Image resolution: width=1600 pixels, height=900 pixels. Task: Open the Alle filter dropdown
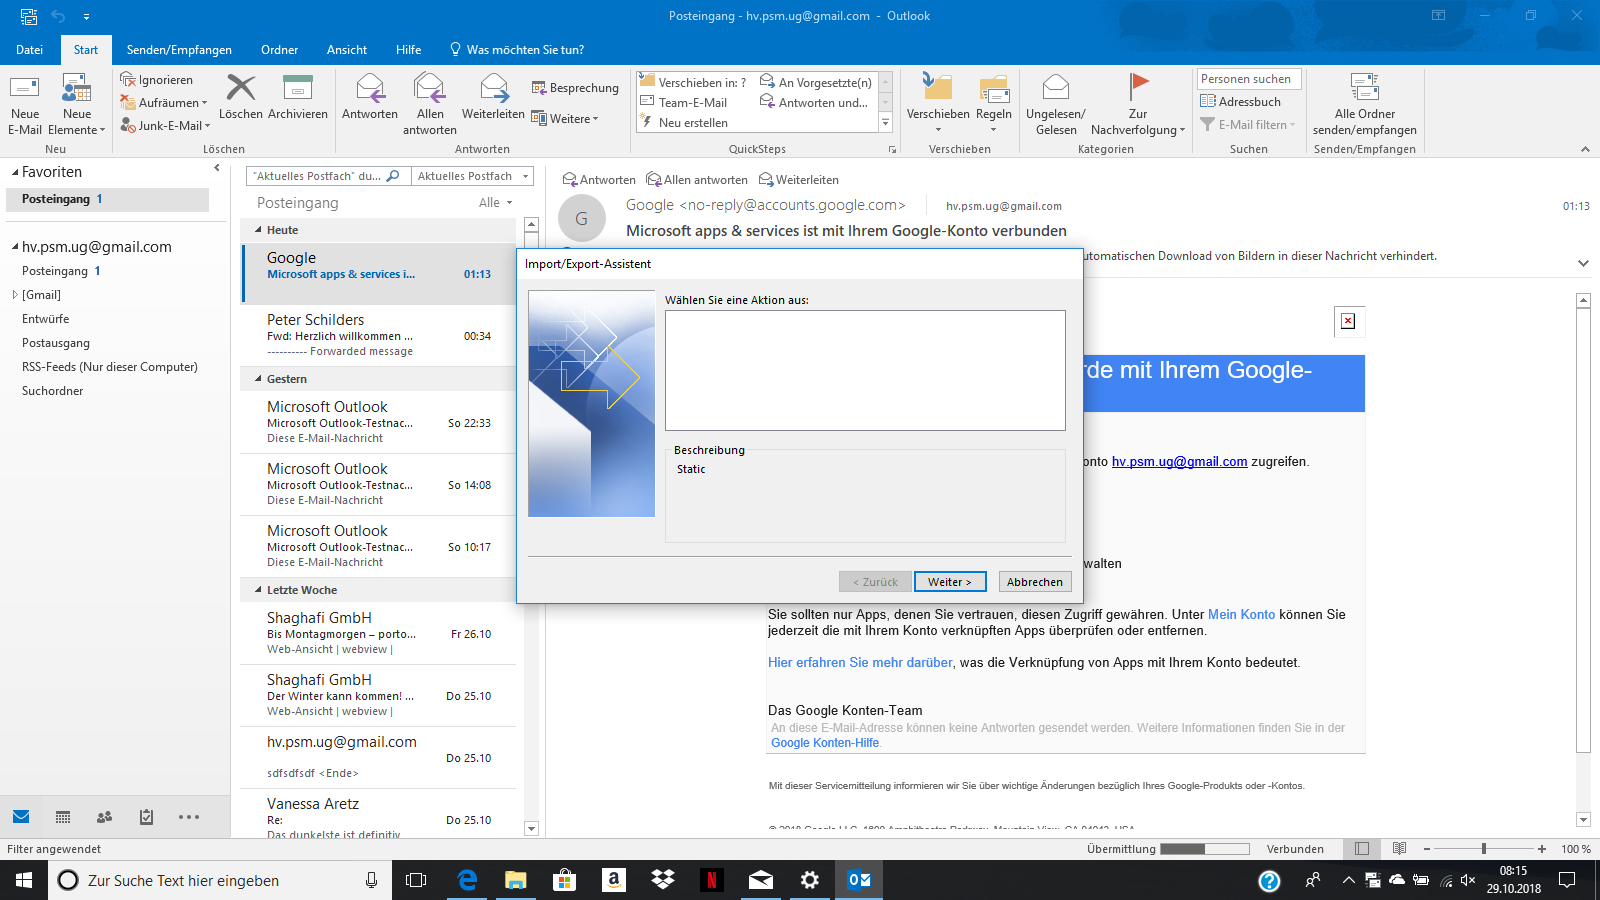pos(496,203)
